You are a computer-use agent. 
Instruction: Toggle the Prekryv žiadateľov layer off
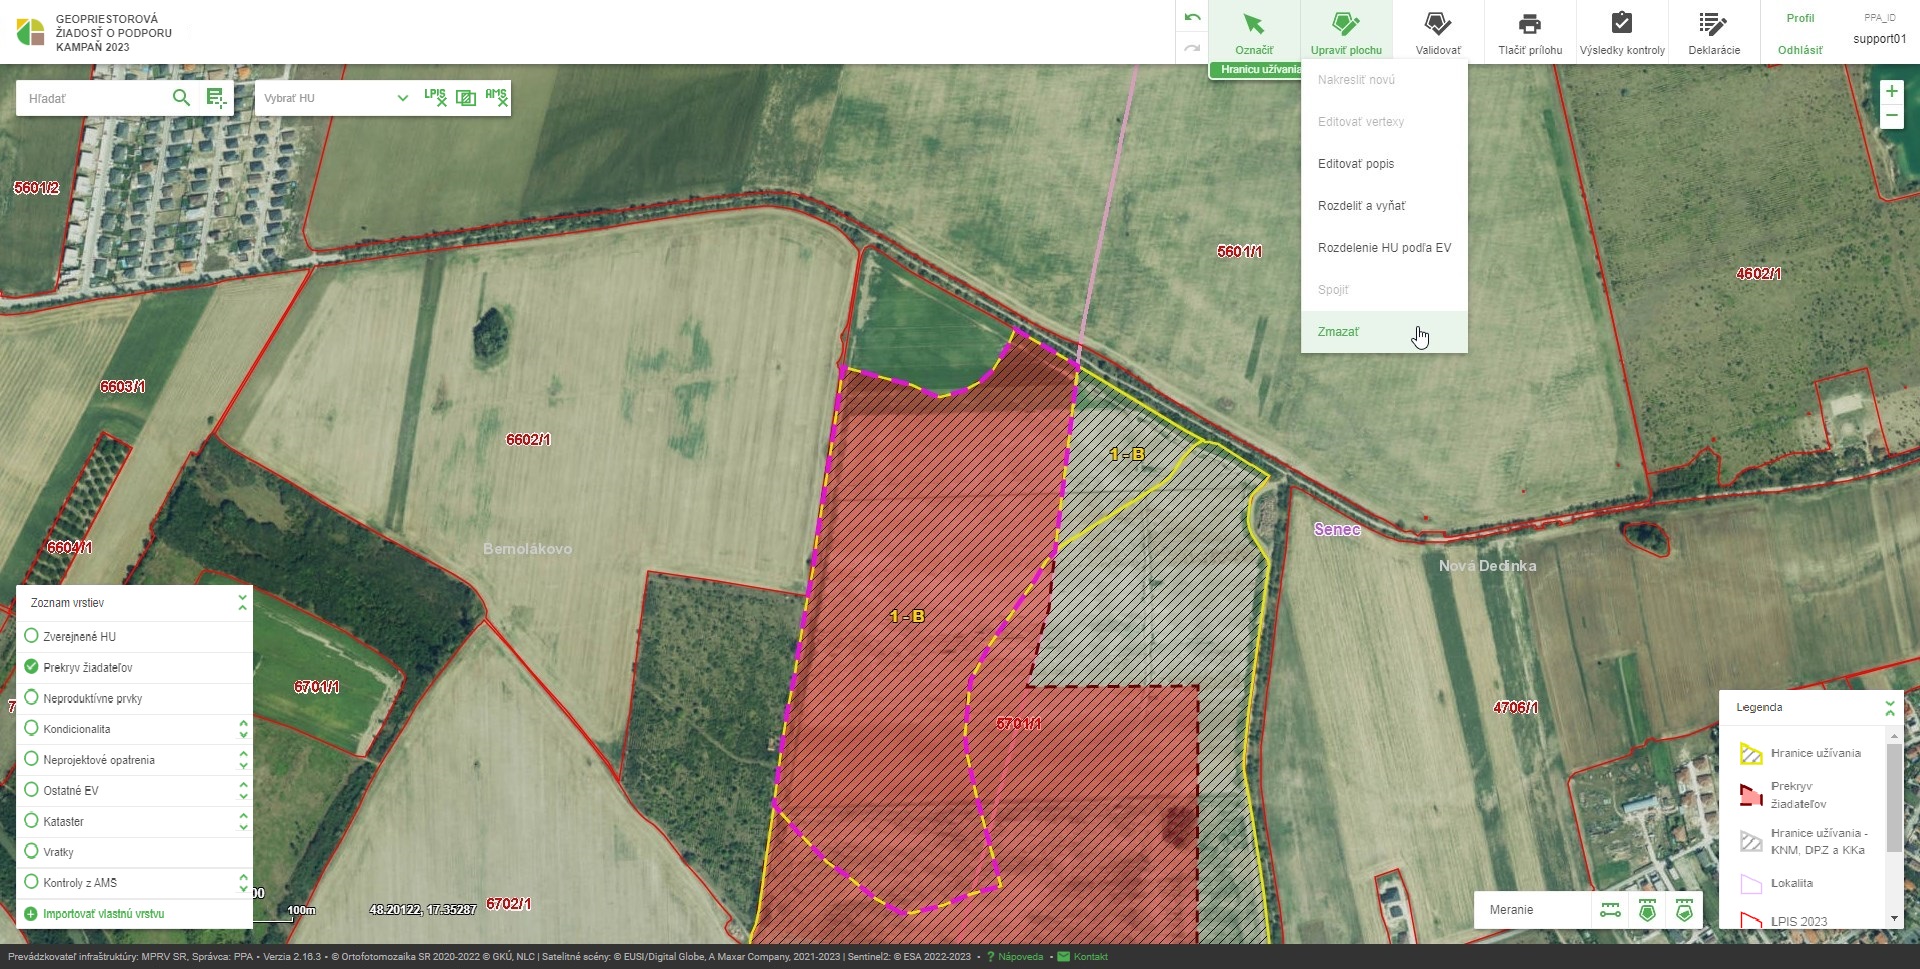(31, 667)
